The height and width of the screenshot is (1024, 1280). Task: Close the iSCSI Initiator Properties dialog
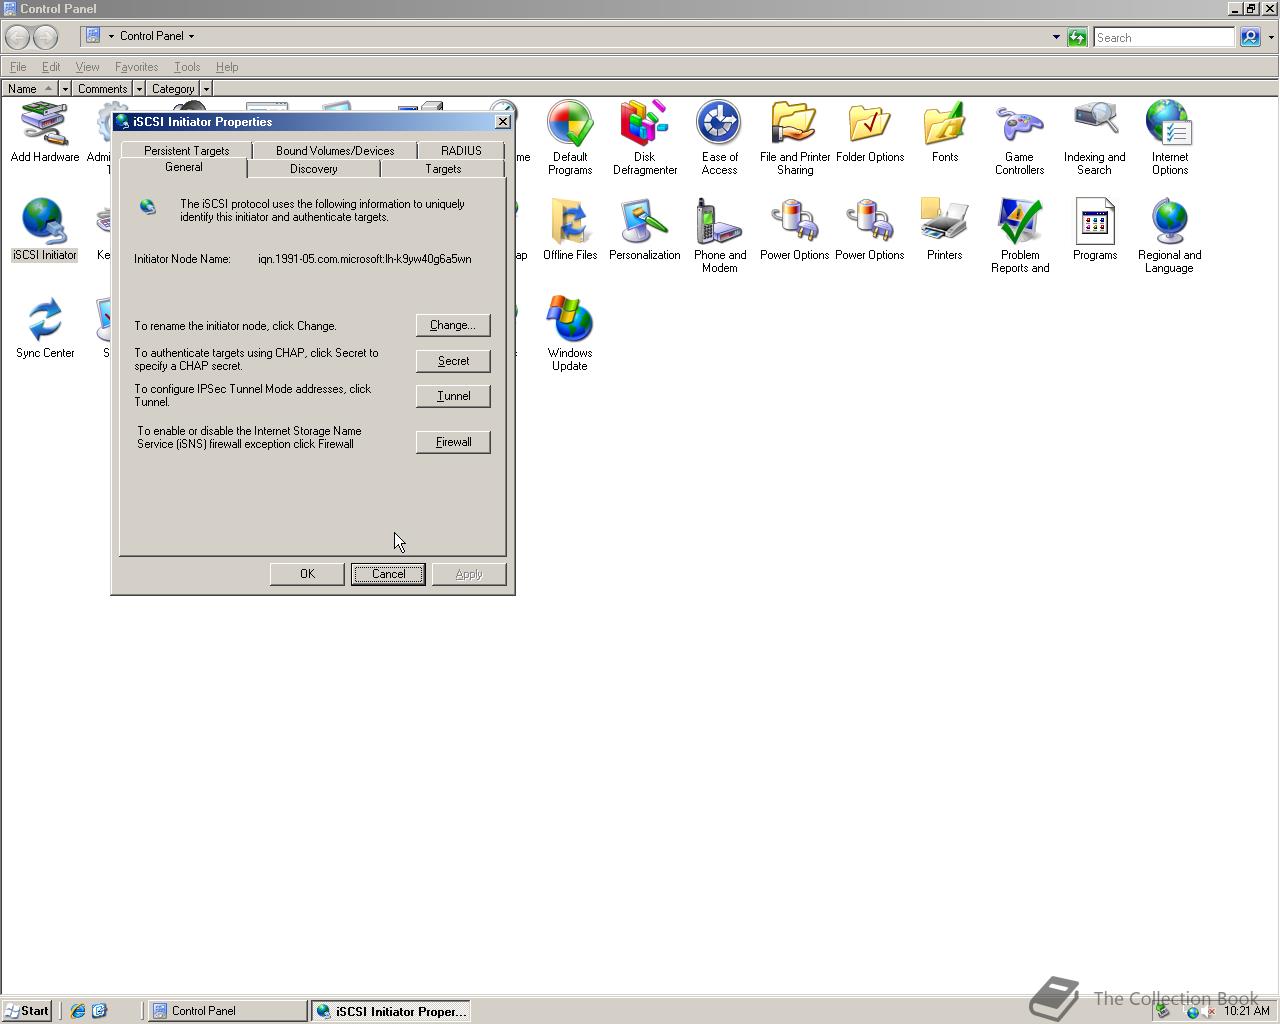[x=503, y=121]
